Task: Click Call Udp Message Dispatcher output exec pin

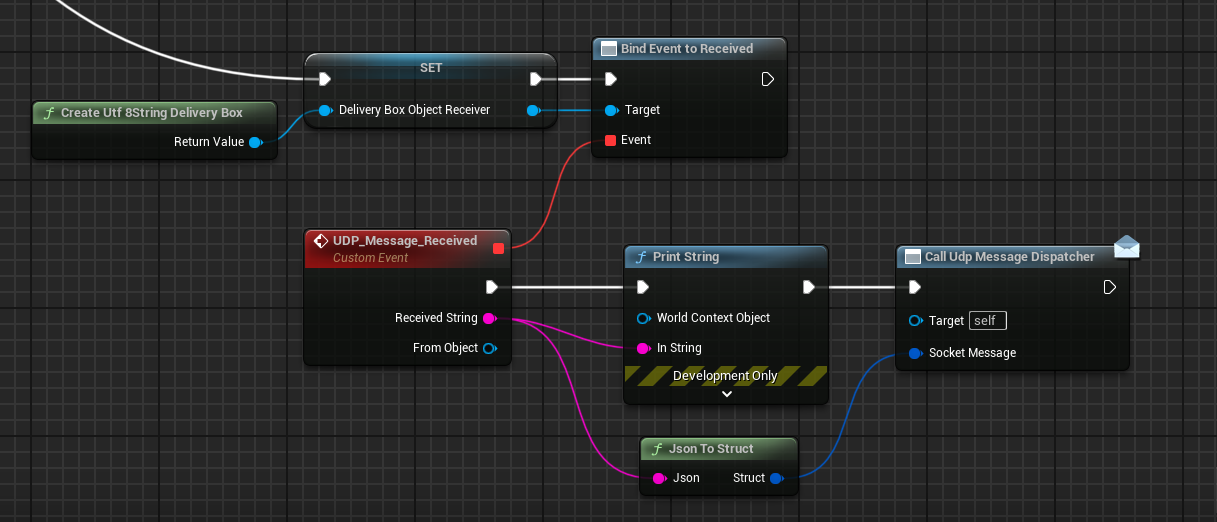Action: coord(1109,287)
